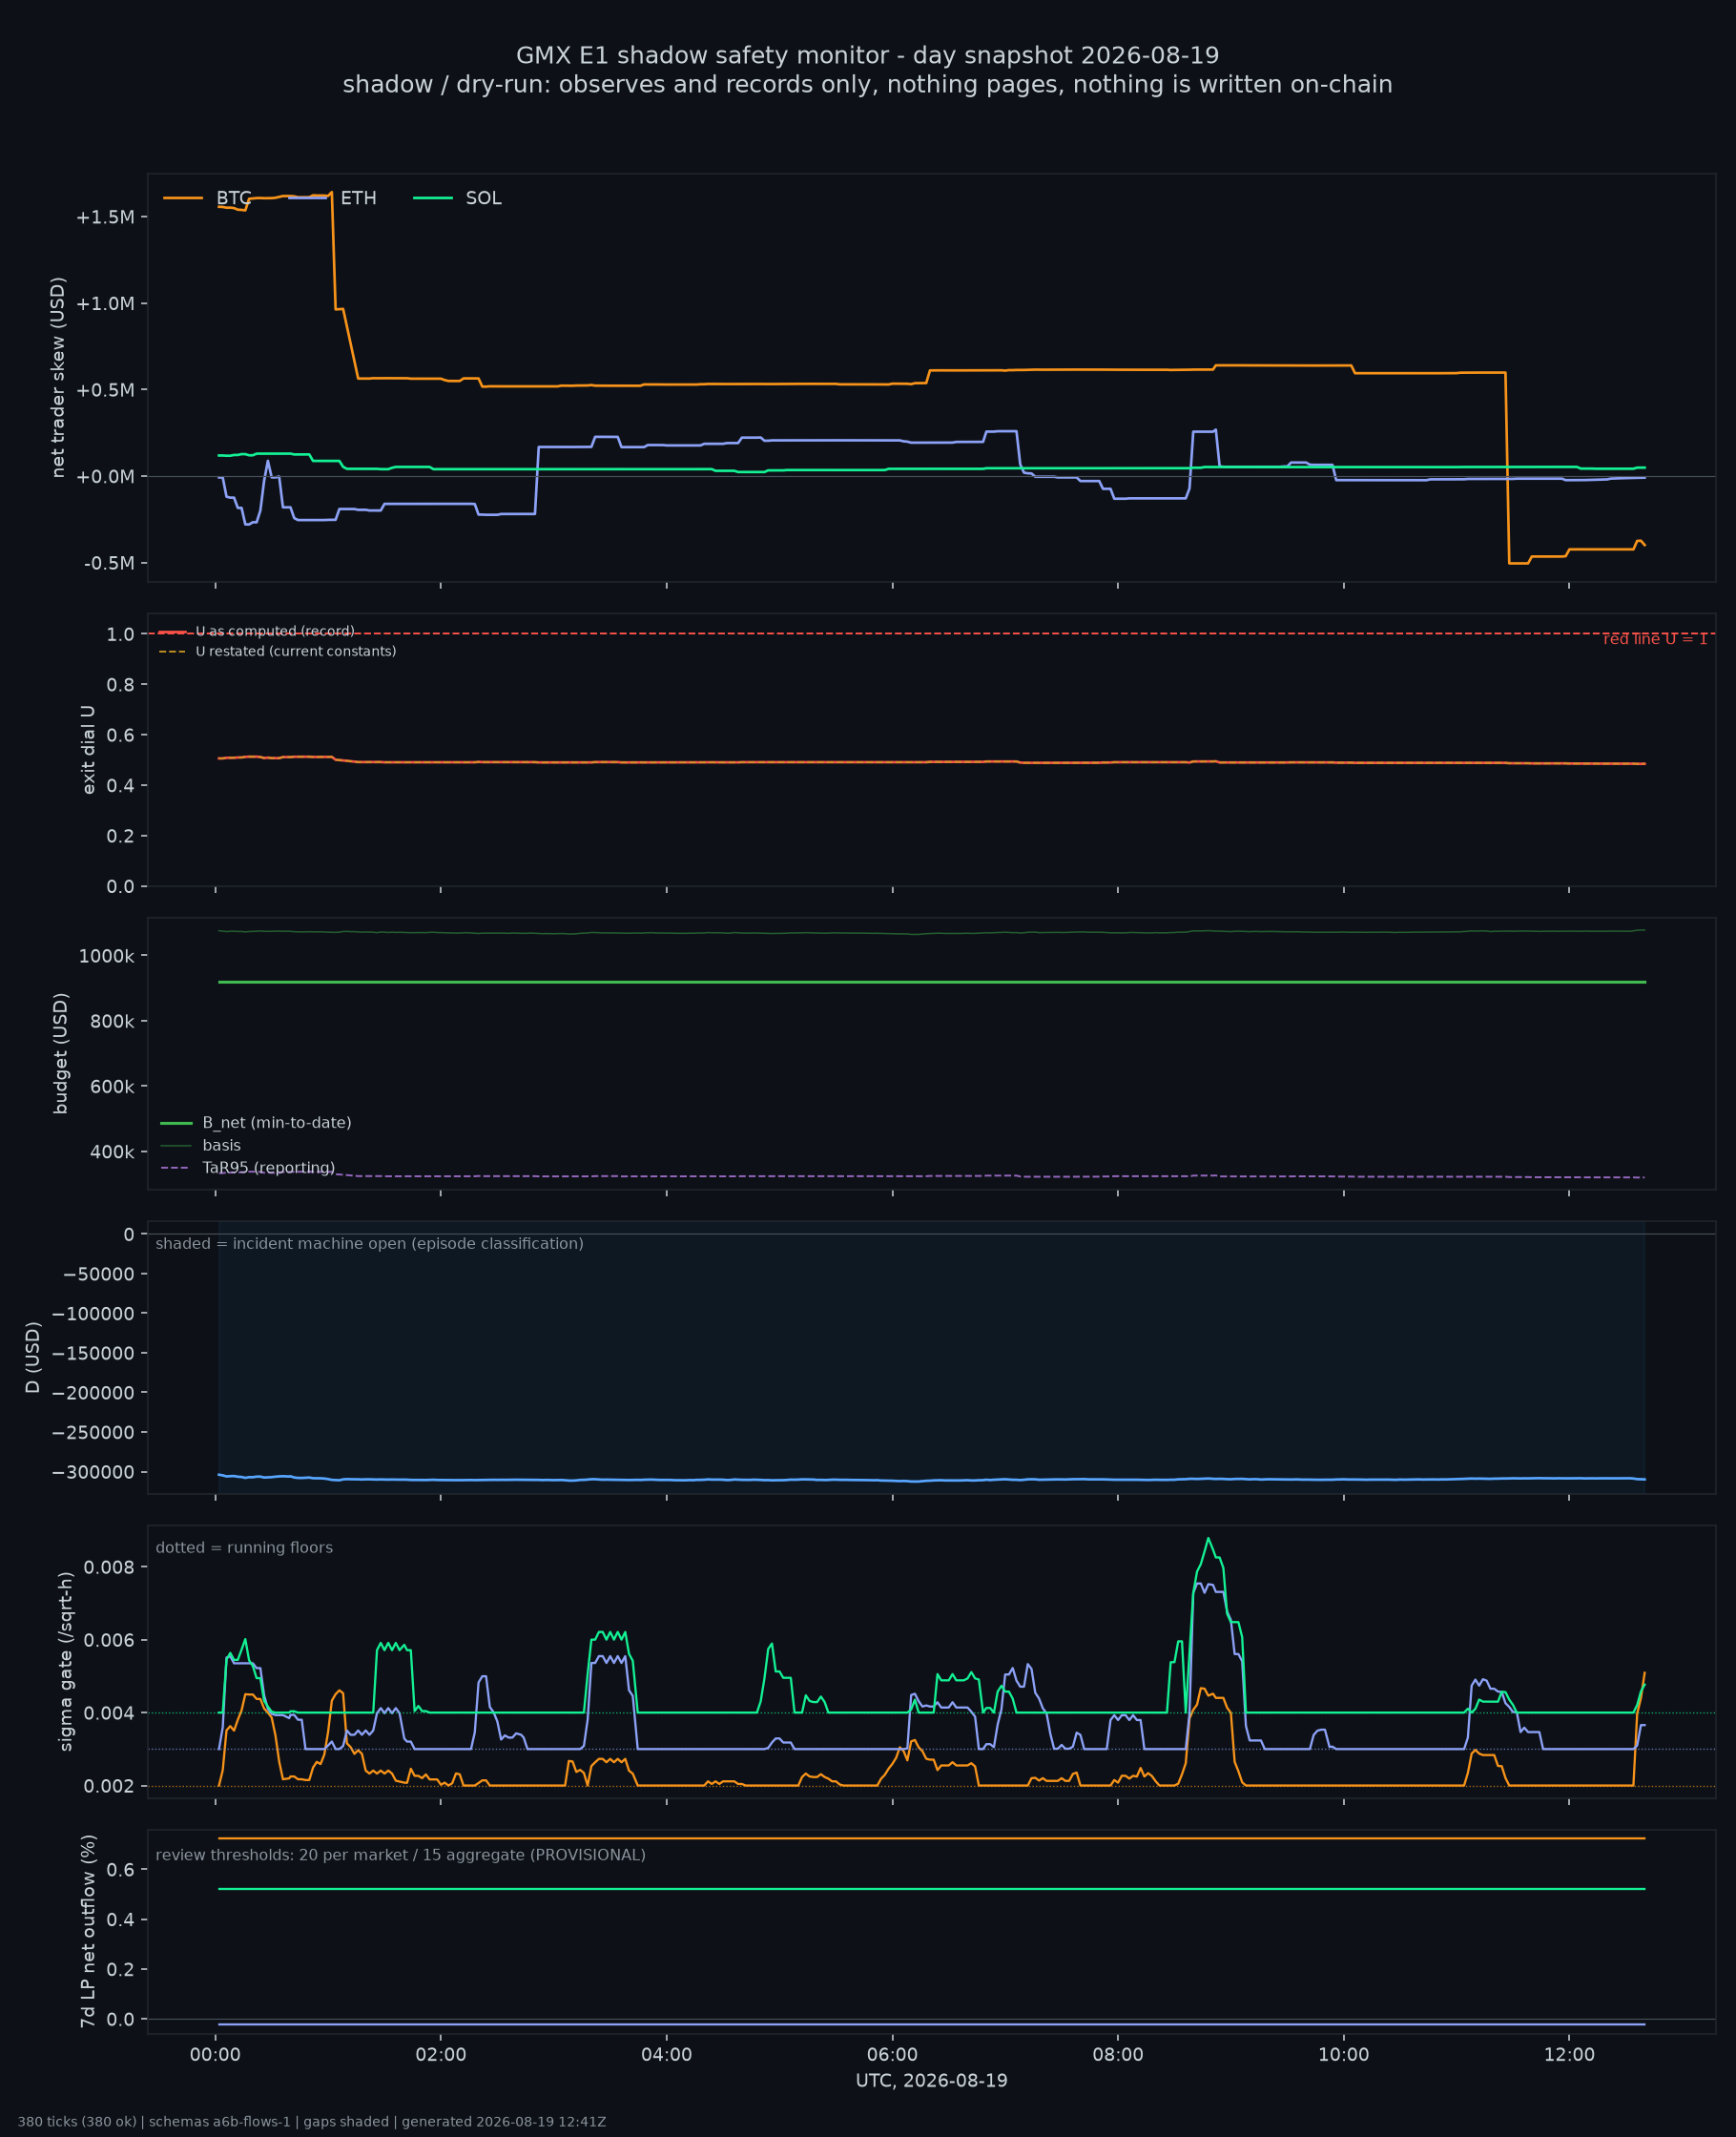
Task: Click the '7d LP net outflow (%)' axis label
Action: (x=88, y=1931)
